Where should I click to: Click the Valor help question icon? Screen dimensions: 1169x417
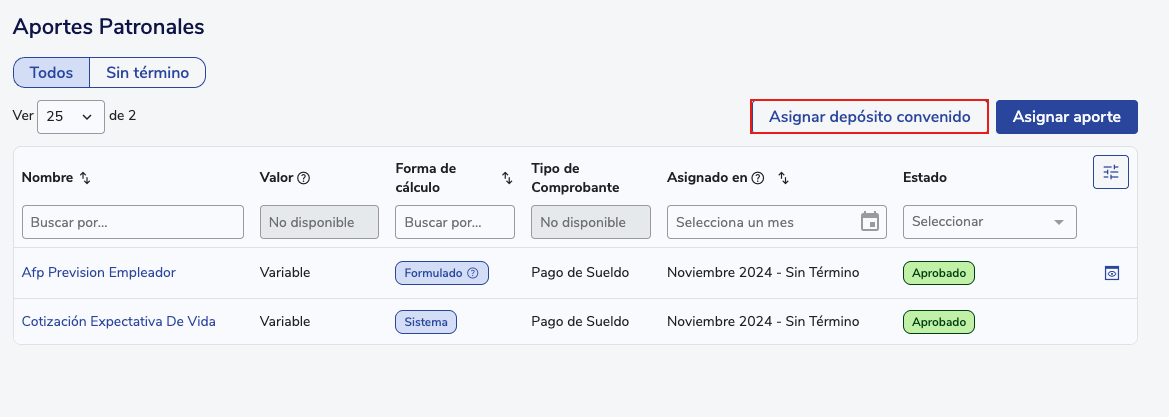[x=304, y=178]
